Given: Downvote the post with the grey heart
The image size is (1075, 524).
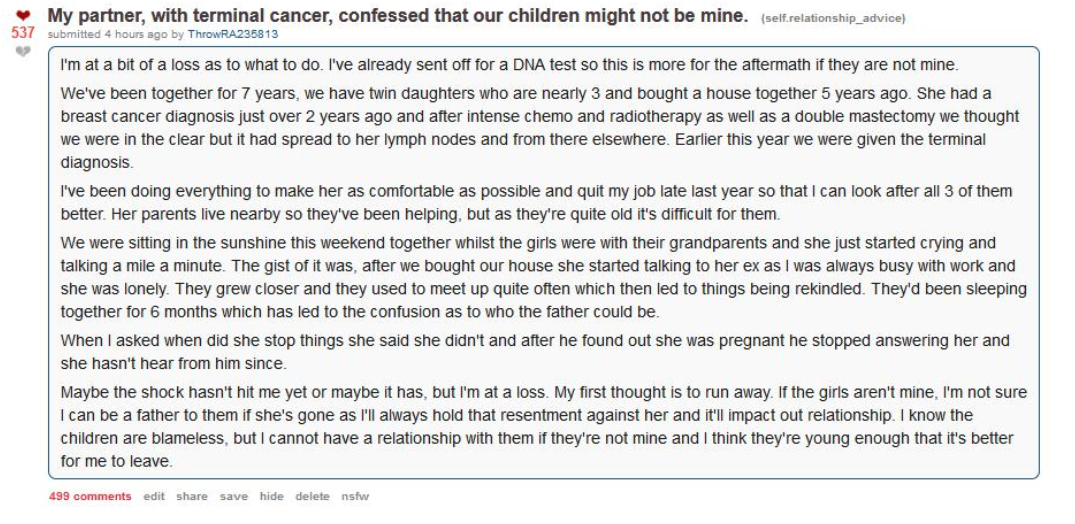Looking at the screenshot, I should [21, 51].
